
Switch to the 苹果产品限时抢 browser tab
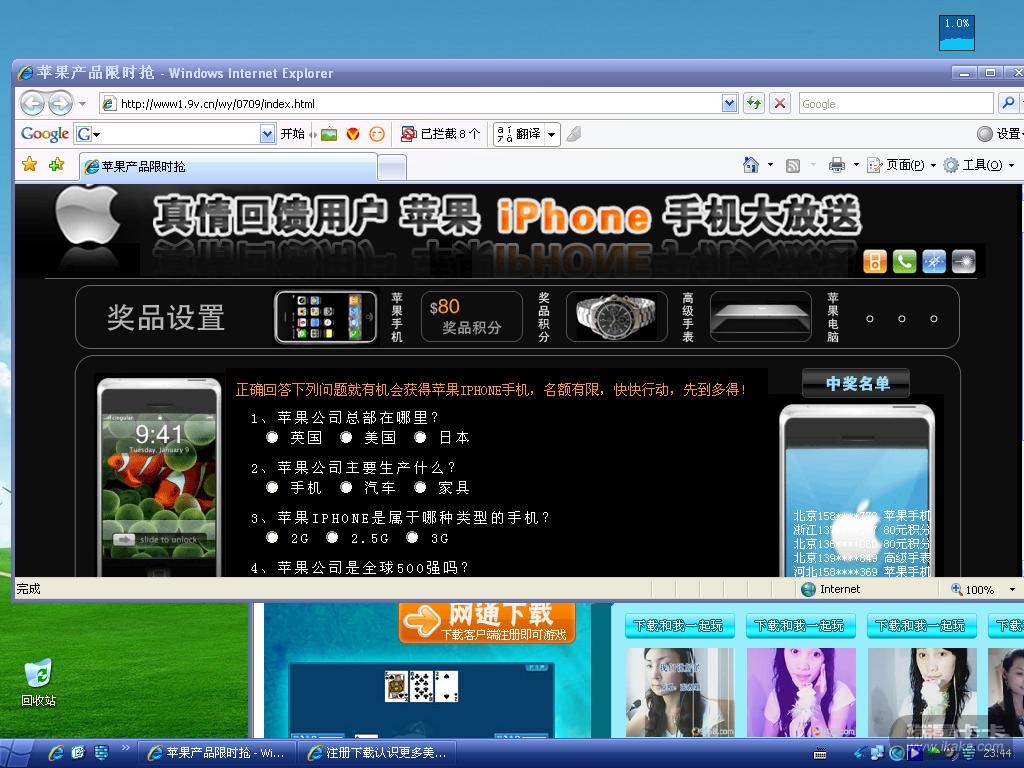pyautogui.click(x=228, y=167)
